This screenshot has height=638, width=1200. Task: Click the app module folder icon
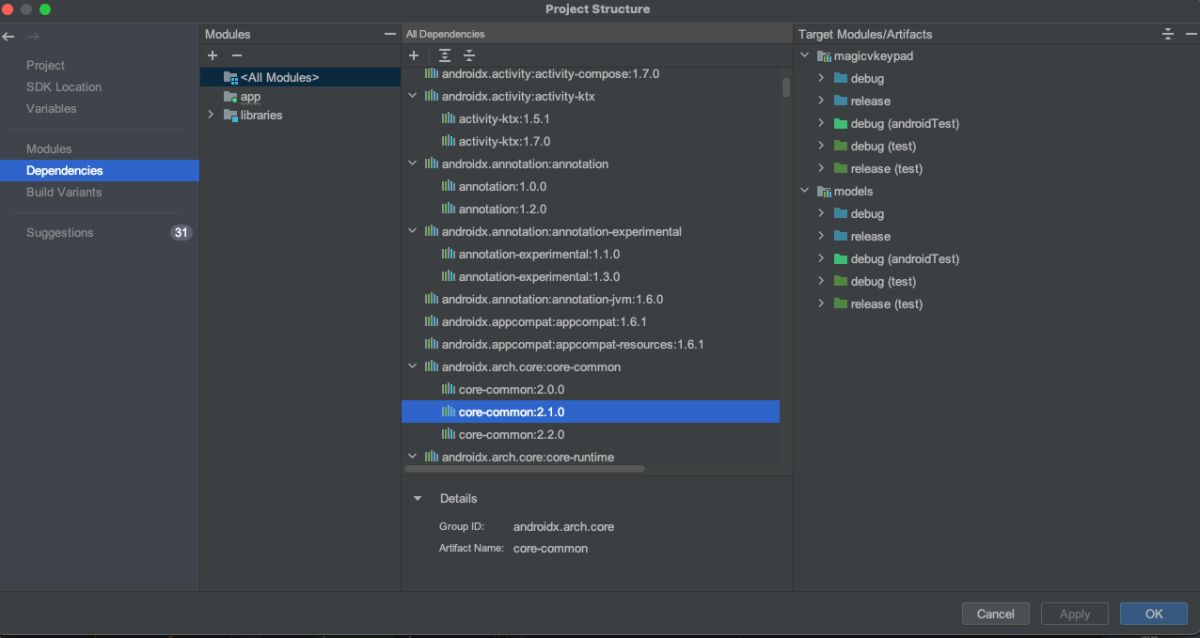231,97
